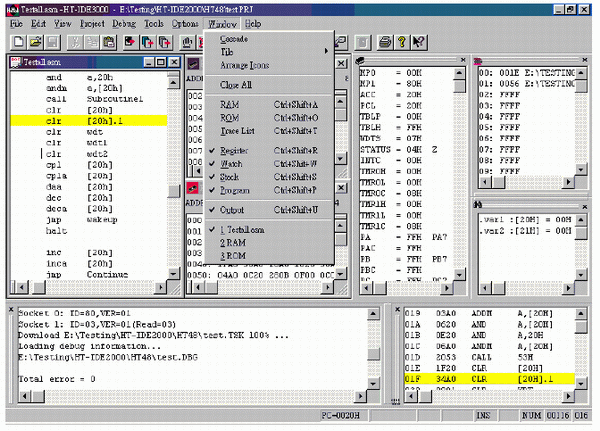The width and height of the screenshot is (600, 431).
Task: Click Test1.asm vertical scrollbar thumb
Action: click(x=174, y=191)
